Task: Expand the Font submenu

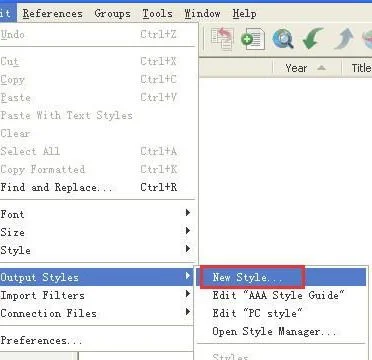Action: (x=96, y=214)
